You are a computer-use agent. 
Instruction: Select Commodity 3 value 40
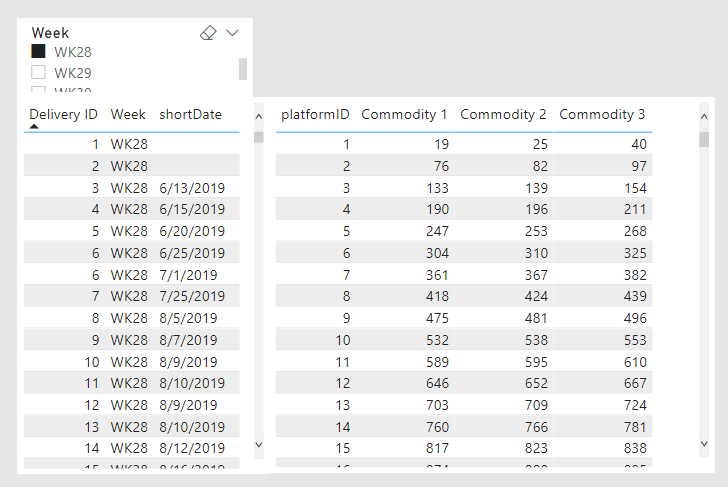click(x=639, y=144)
